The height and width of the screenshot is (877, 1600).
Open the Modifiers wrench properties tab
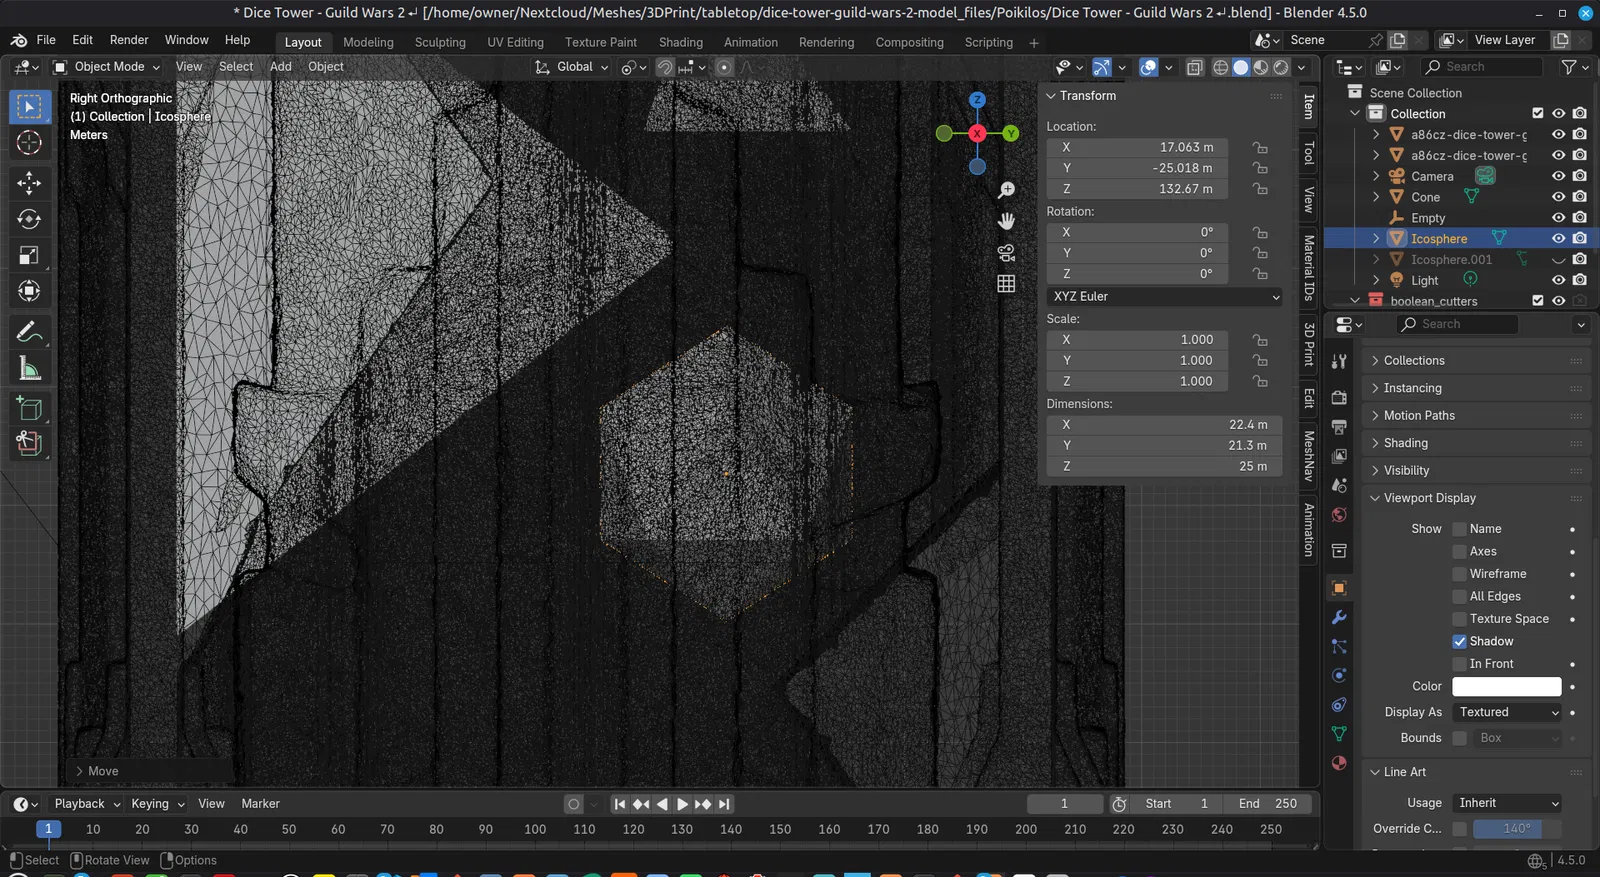click(x=1339, y=618)
